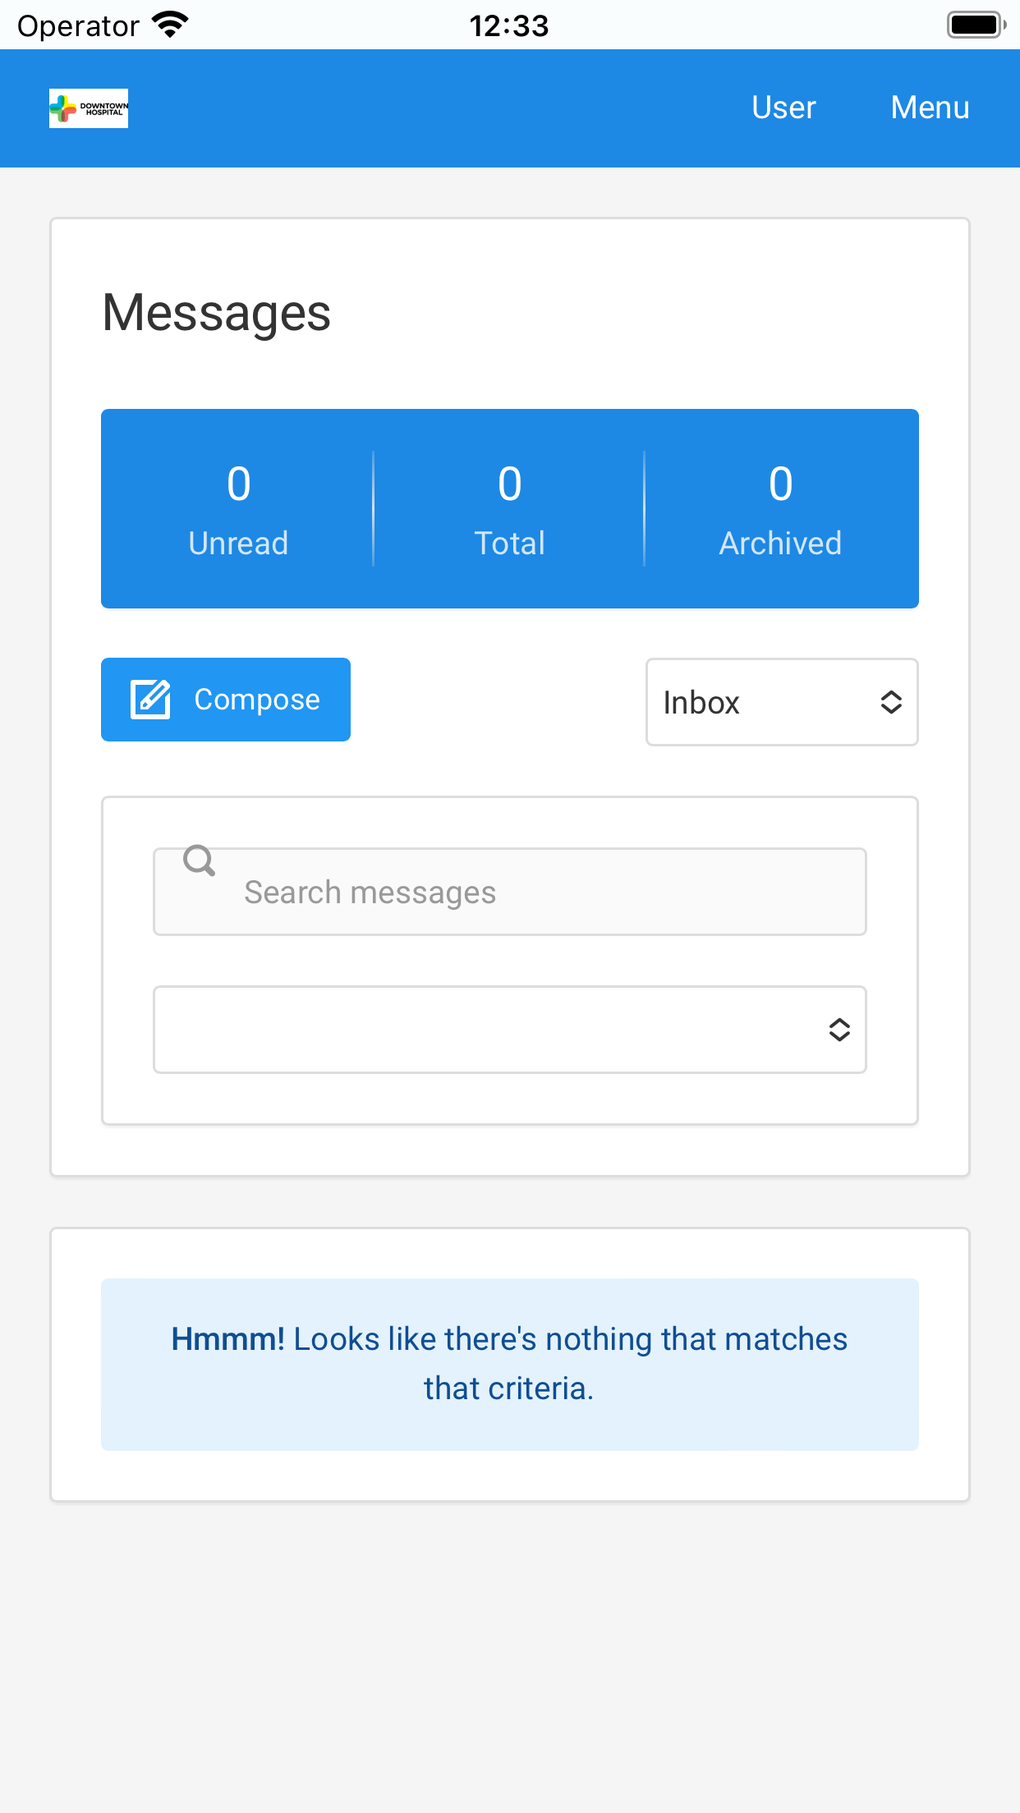Select the Archived messages counter
The width and height of the screenshot is (1020, 1813).
click(x=780, y=509)
